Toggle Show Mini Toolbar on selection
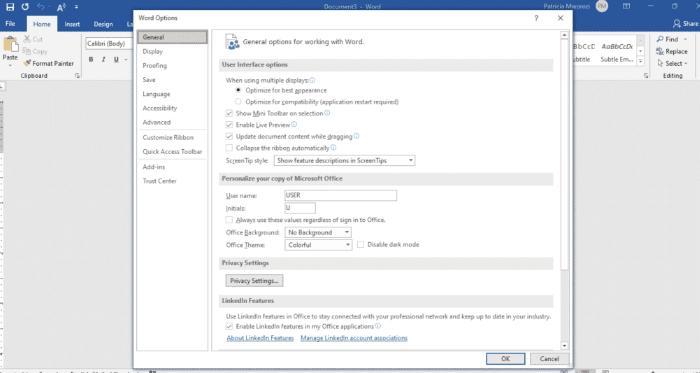This screenshot has width=700, height=373. 229,113
